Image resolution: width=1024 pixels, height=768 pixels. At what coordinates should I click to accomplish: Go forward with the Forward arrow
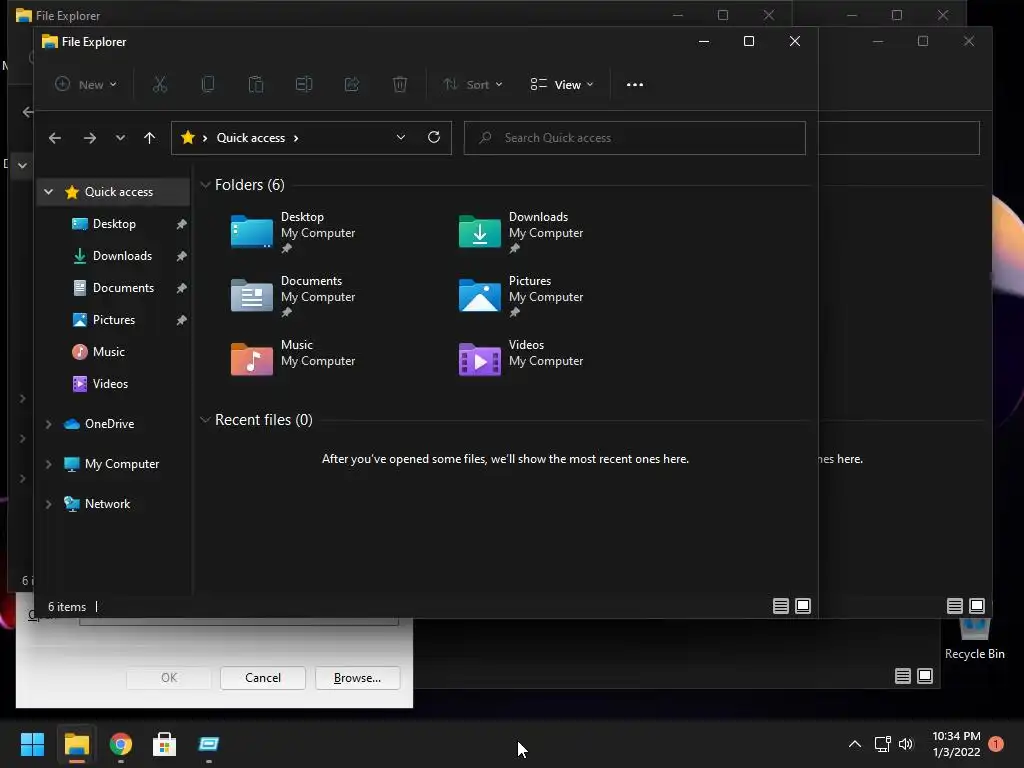(90, 138)
